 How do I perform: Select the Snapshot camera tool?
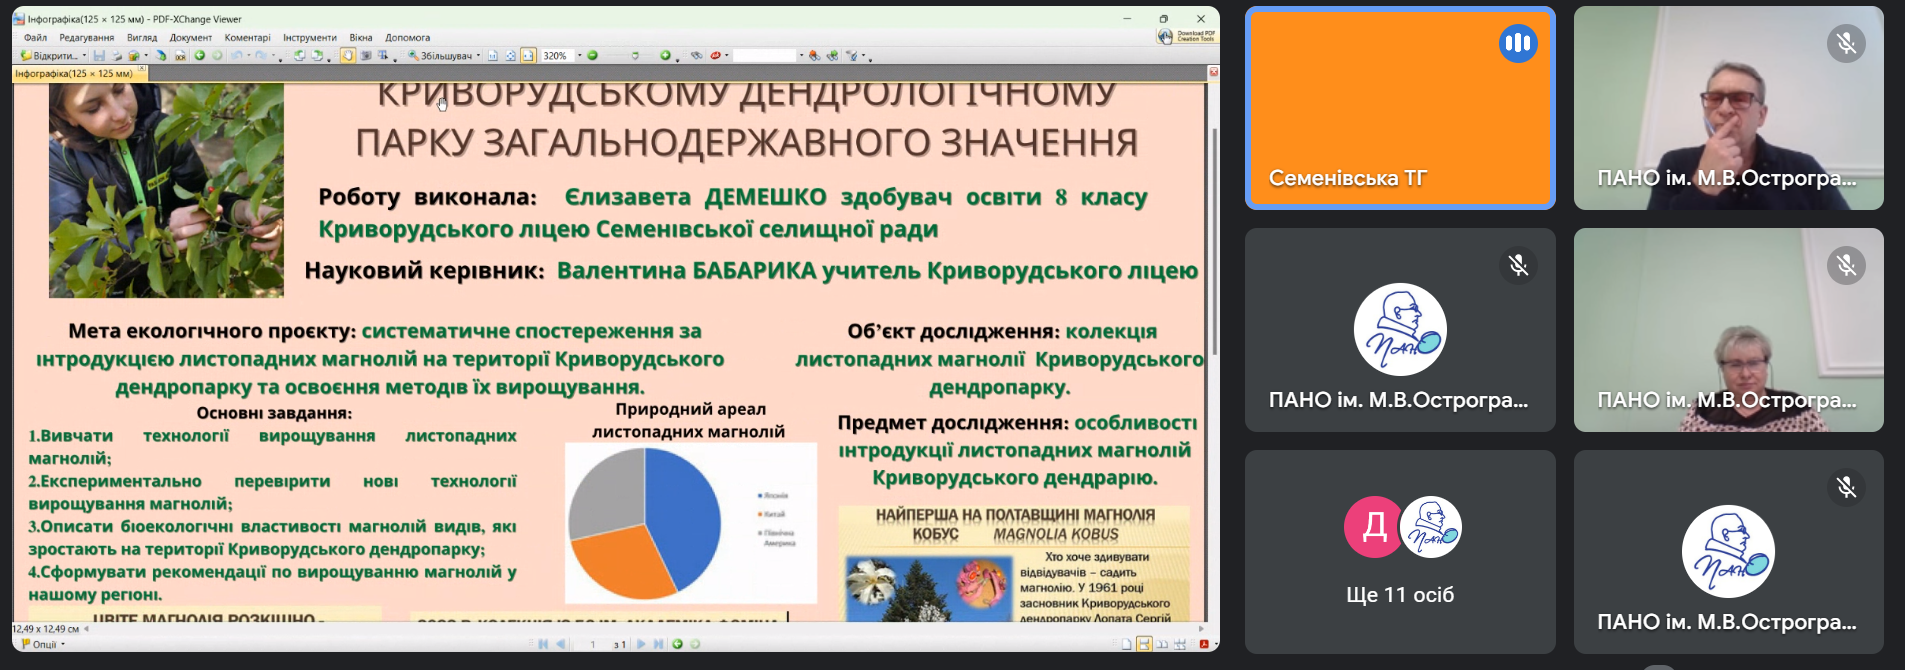[366, 56]
